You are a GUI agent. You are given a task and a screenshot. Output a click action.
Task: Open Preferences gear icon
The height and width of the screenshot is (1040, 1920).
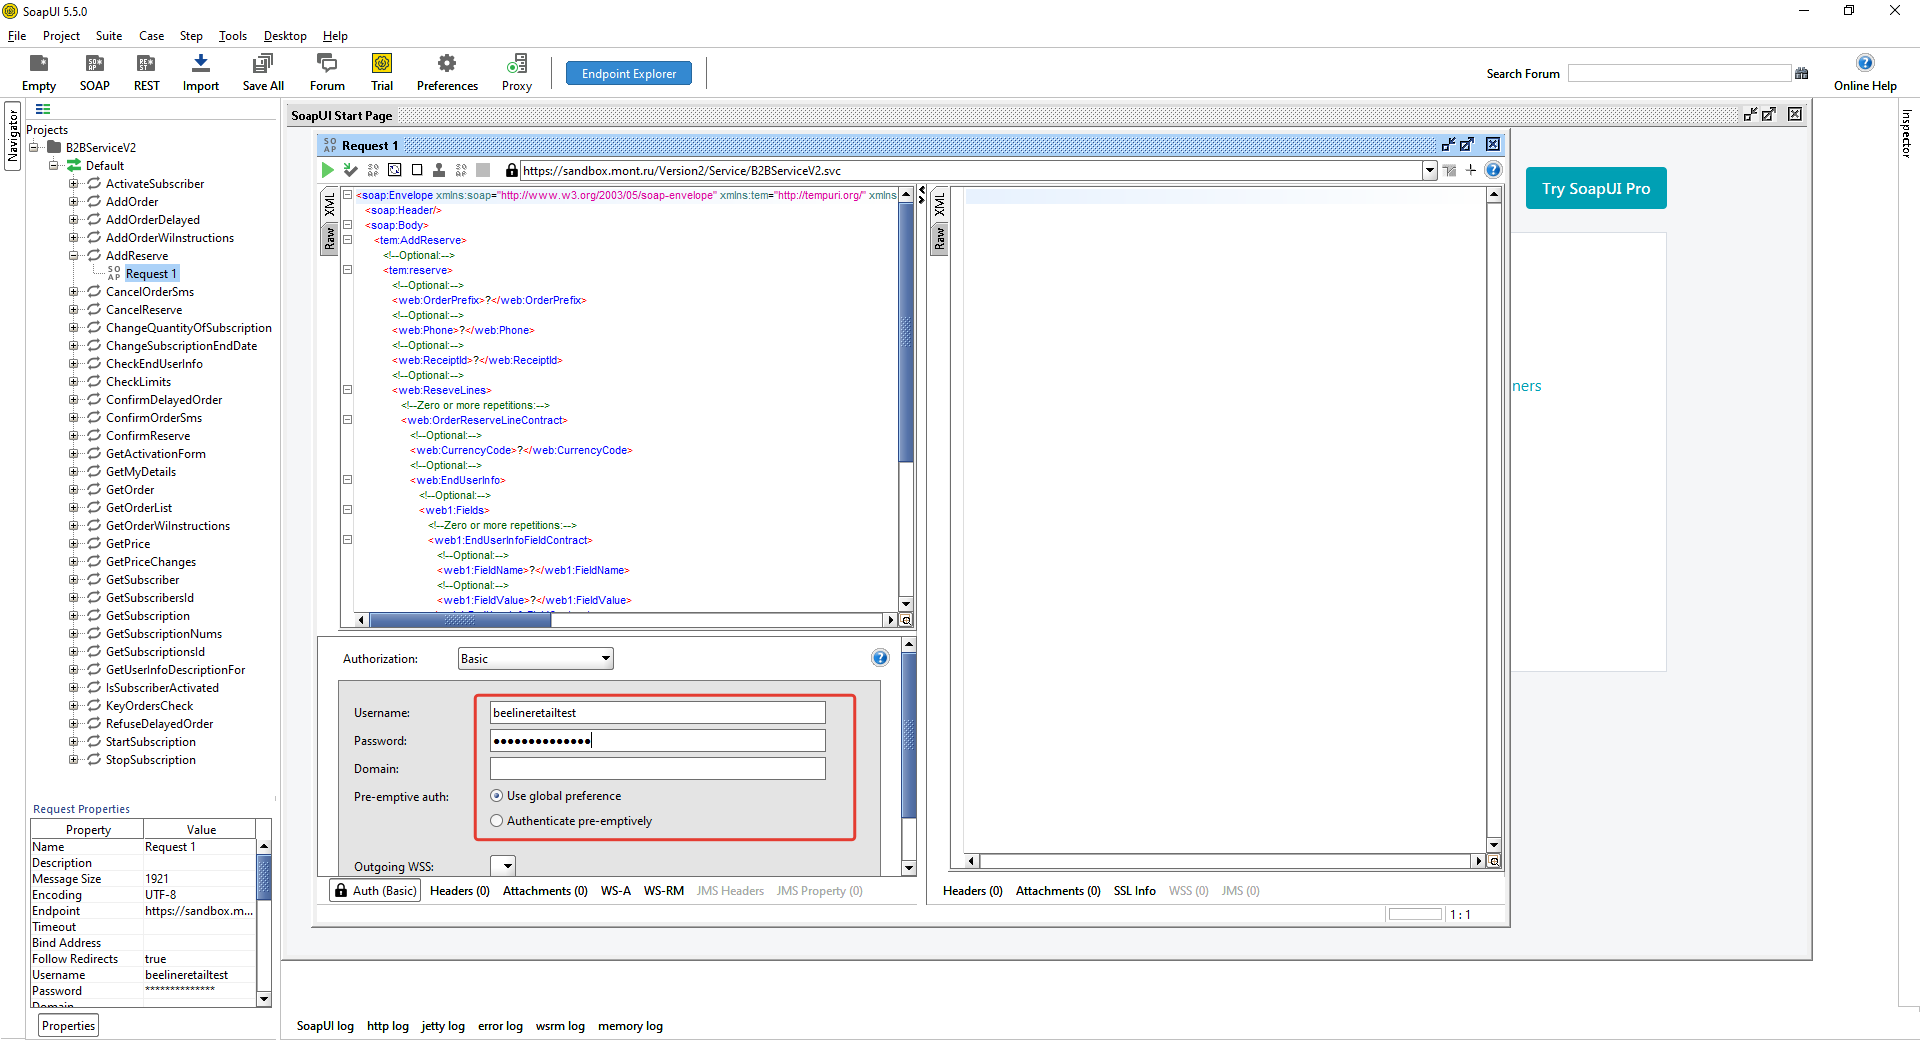point(446,64)
